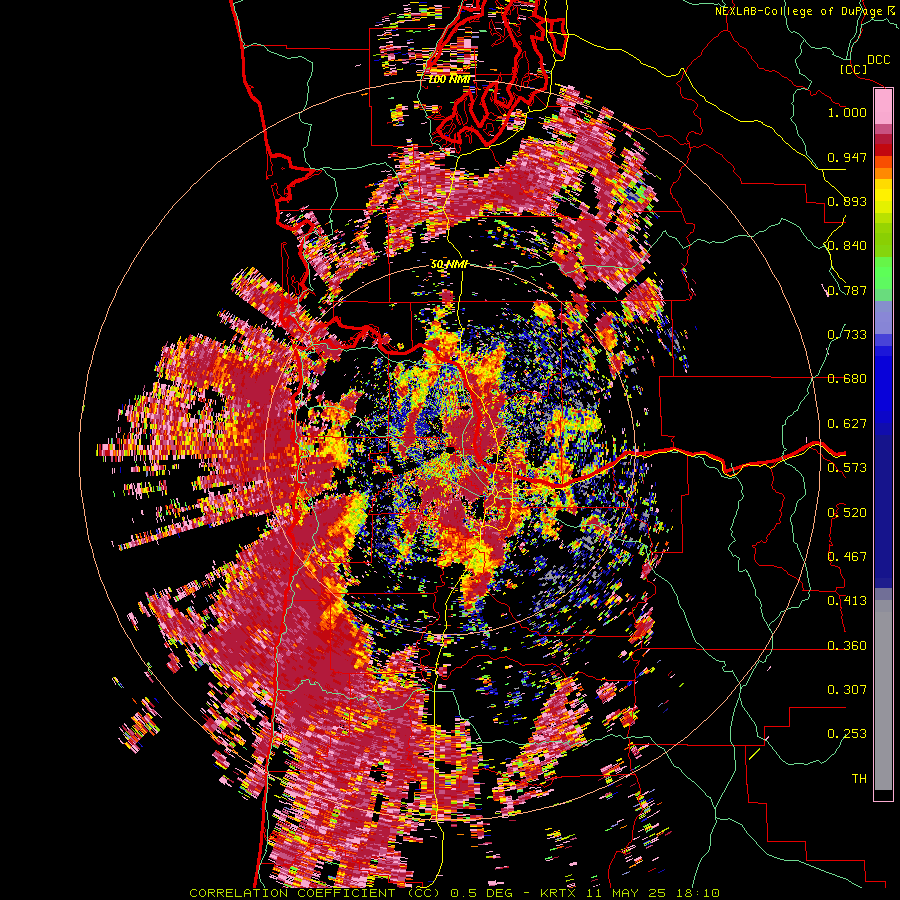Click the [CC] product label
This screenshot has height=900, width=900.
854,69
